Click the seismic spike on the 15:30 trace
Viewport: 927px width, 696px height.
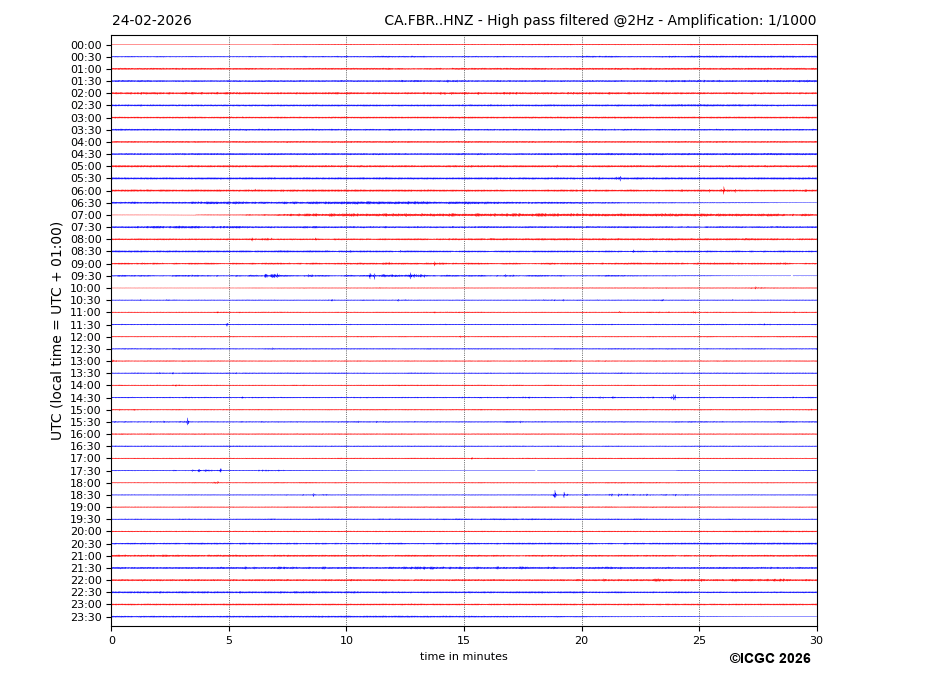pos(187,422)
